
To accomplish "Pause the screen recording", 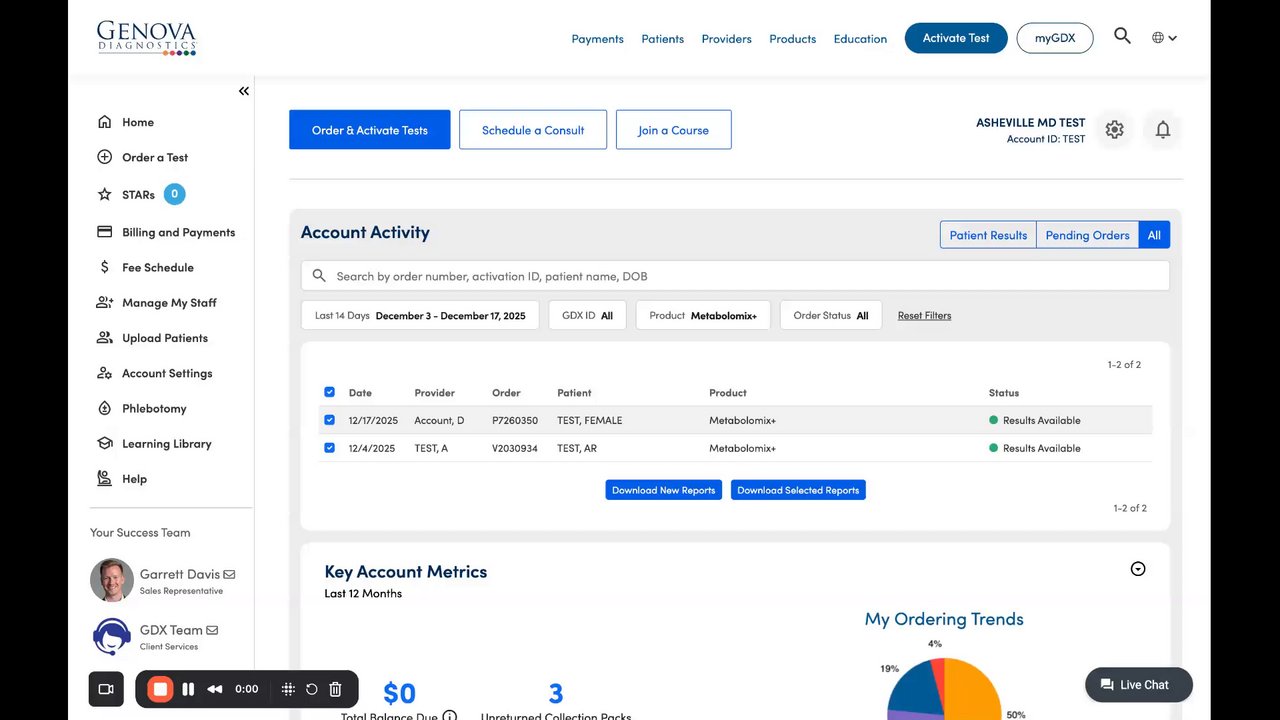I will tap(188, 689).
